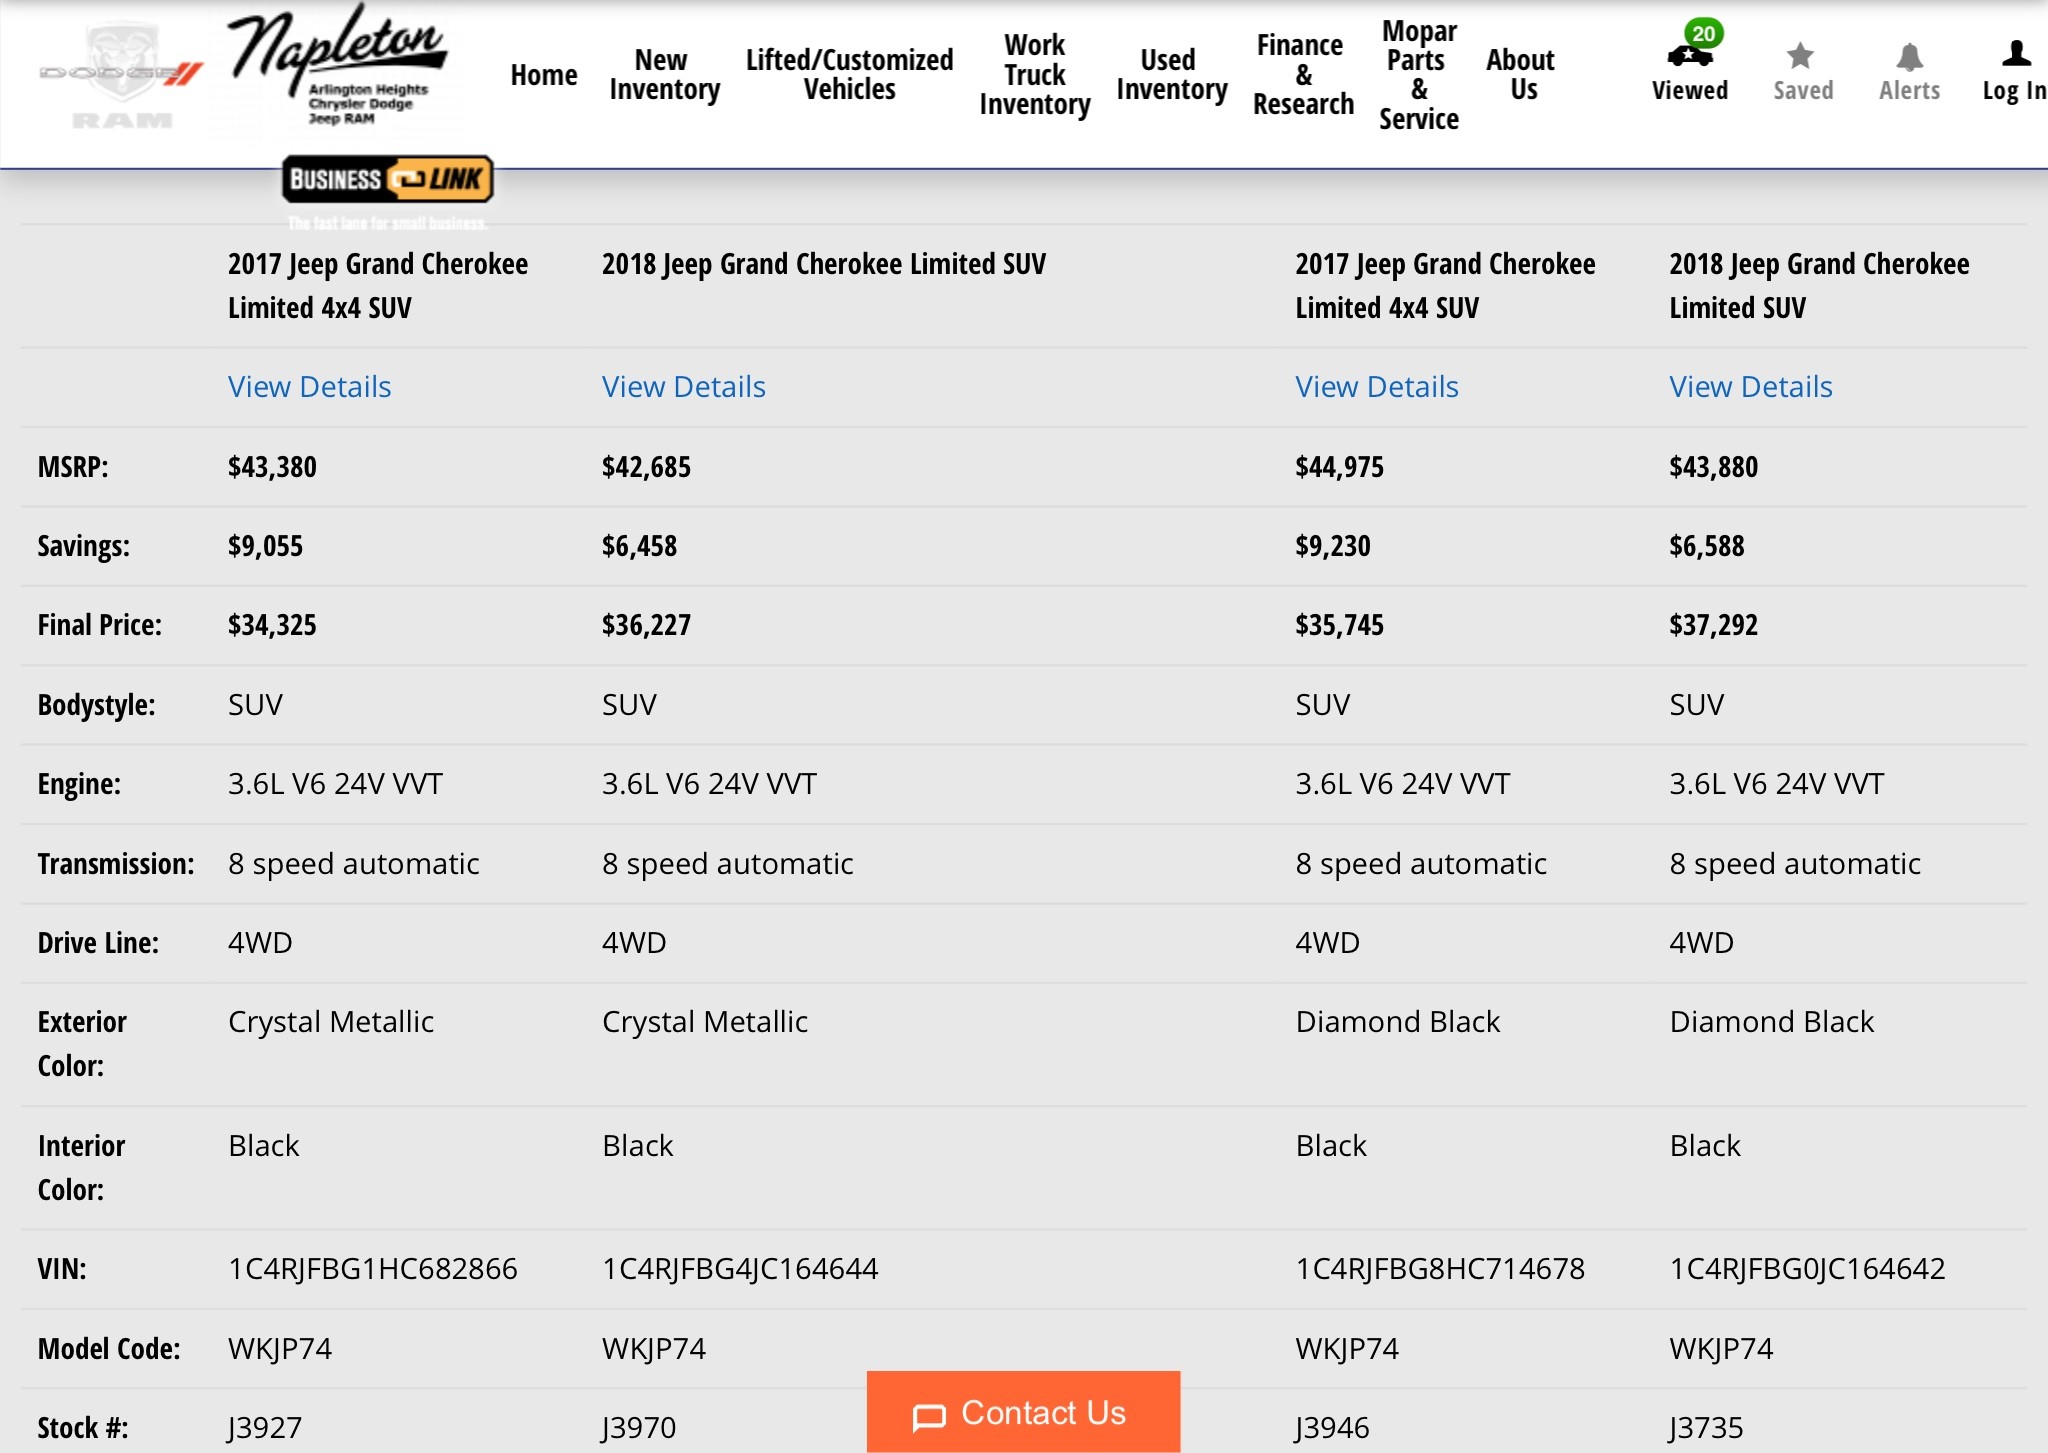Click the MSRP row label
The image size is (2048, 1453).
pos(73,467)
